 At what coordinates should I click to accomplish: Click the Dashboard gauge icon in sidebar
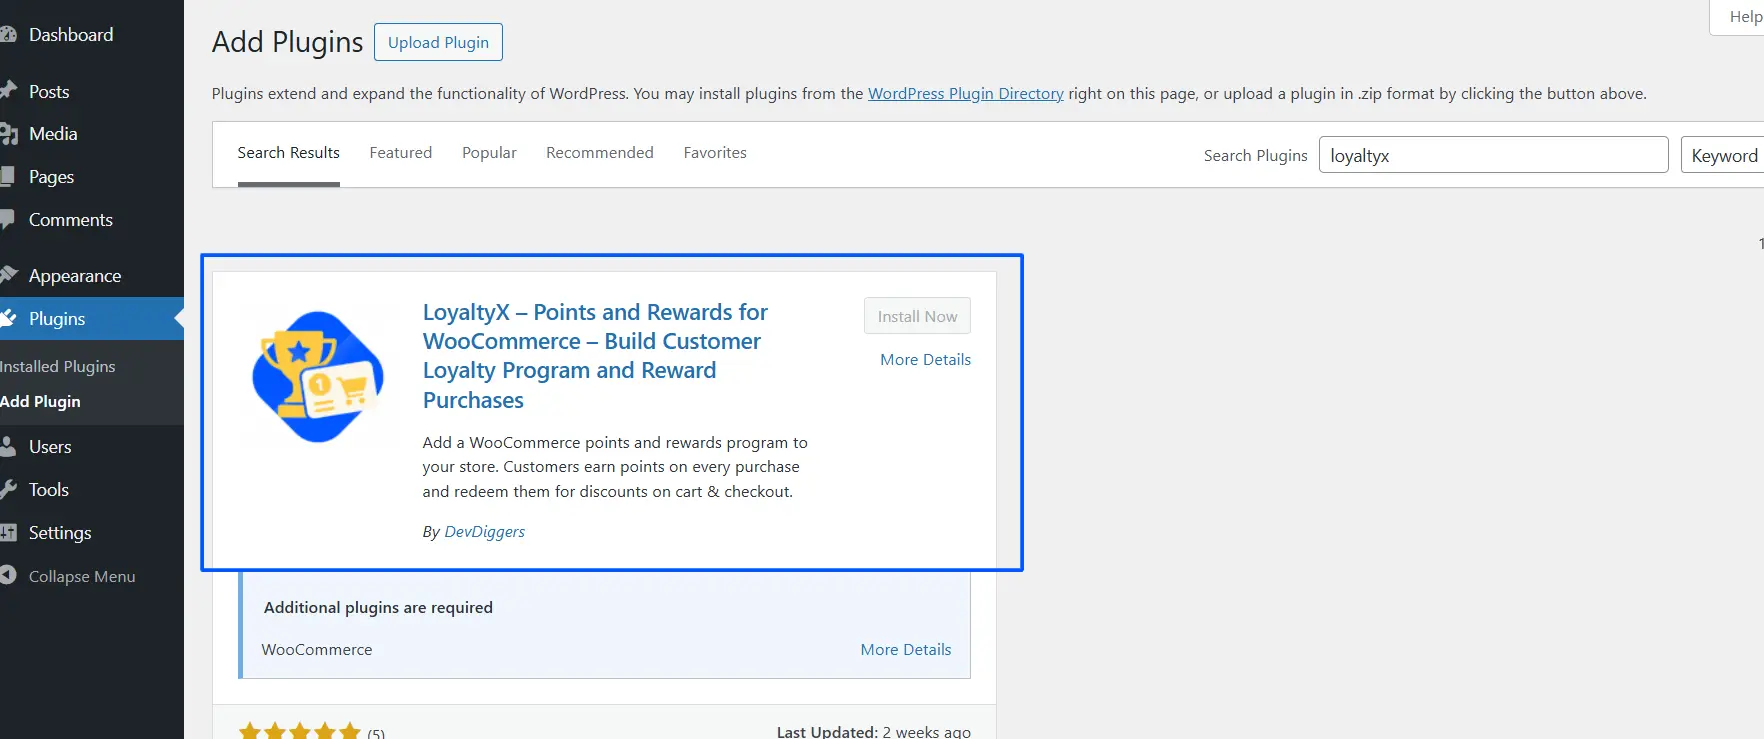coord(8,35)
